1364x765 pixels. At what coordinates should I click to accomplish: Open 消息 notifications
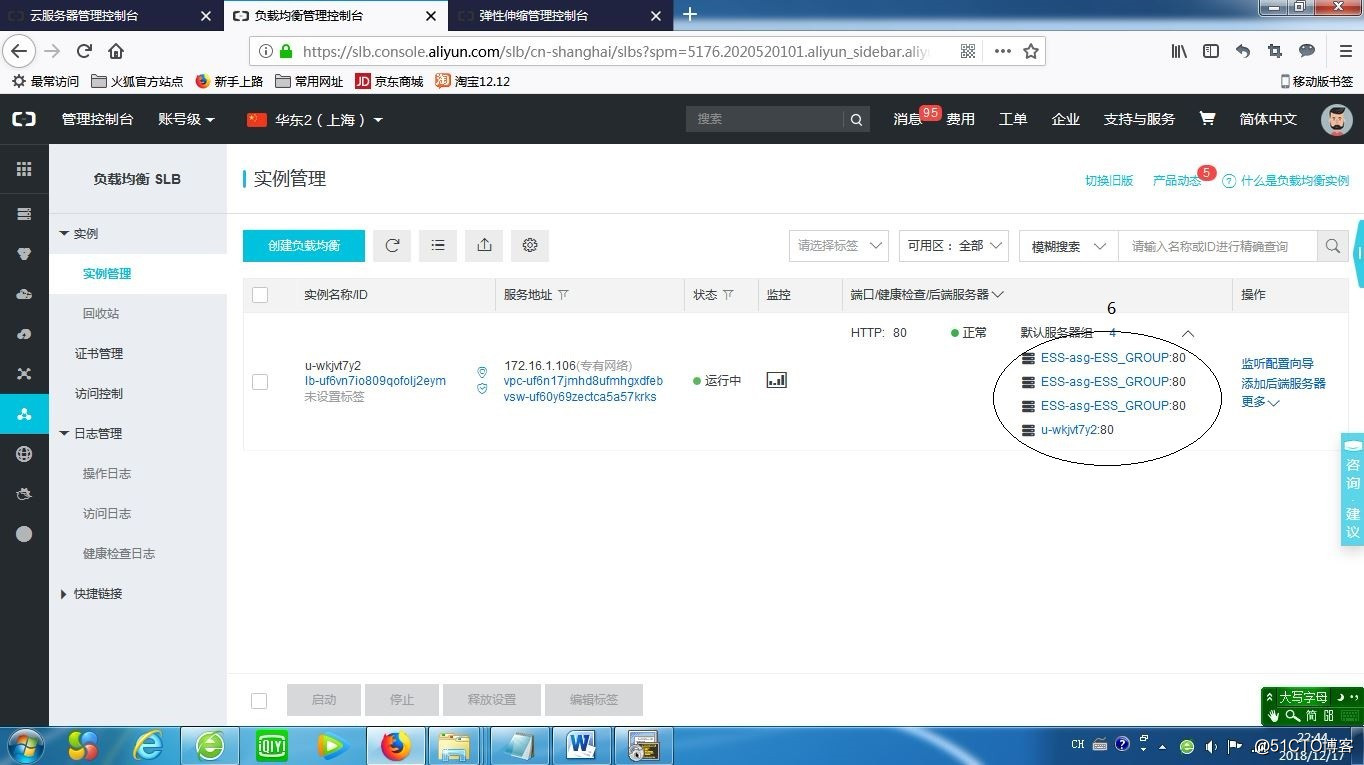pos(908,119)
